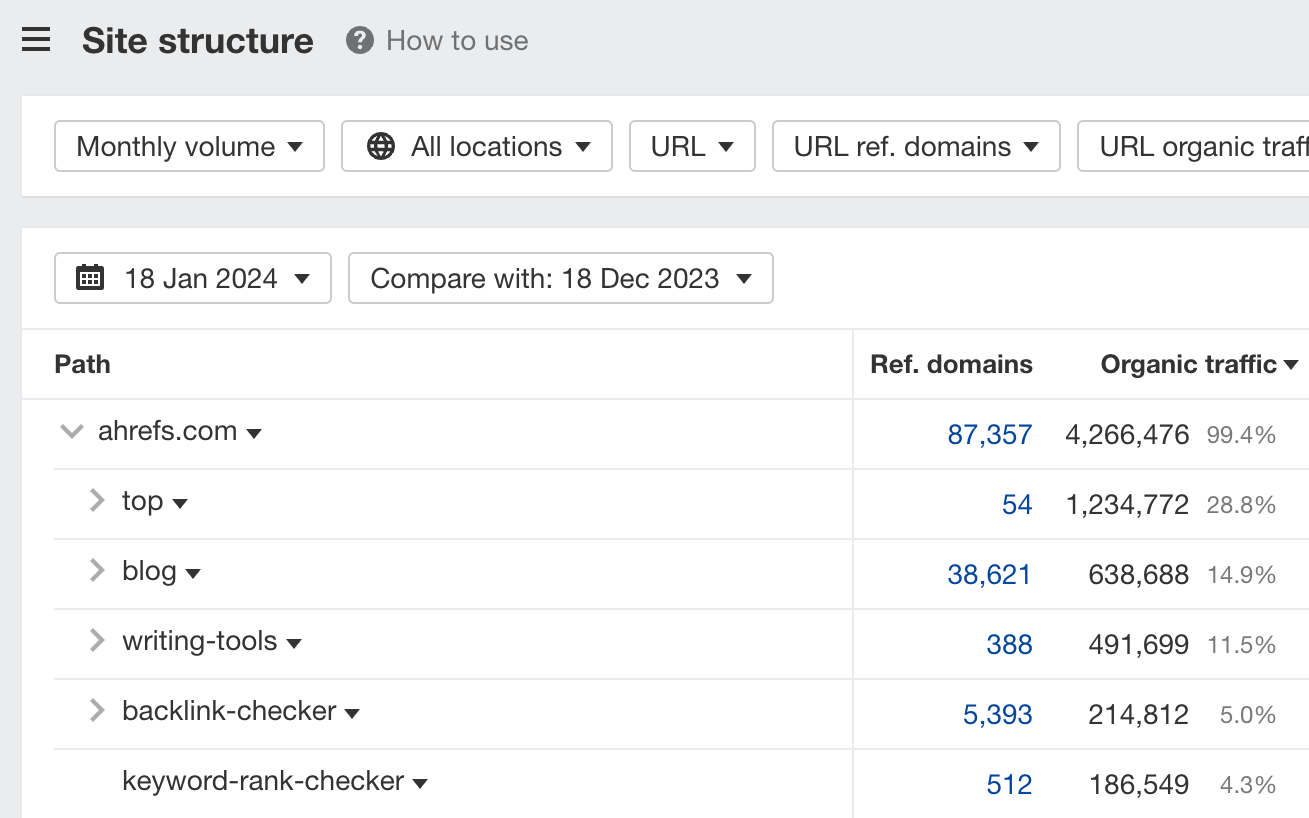The width and height of the screenshot is (1309, 818).
Task: Click the globe icon in All locations
Action: point(380,147)
